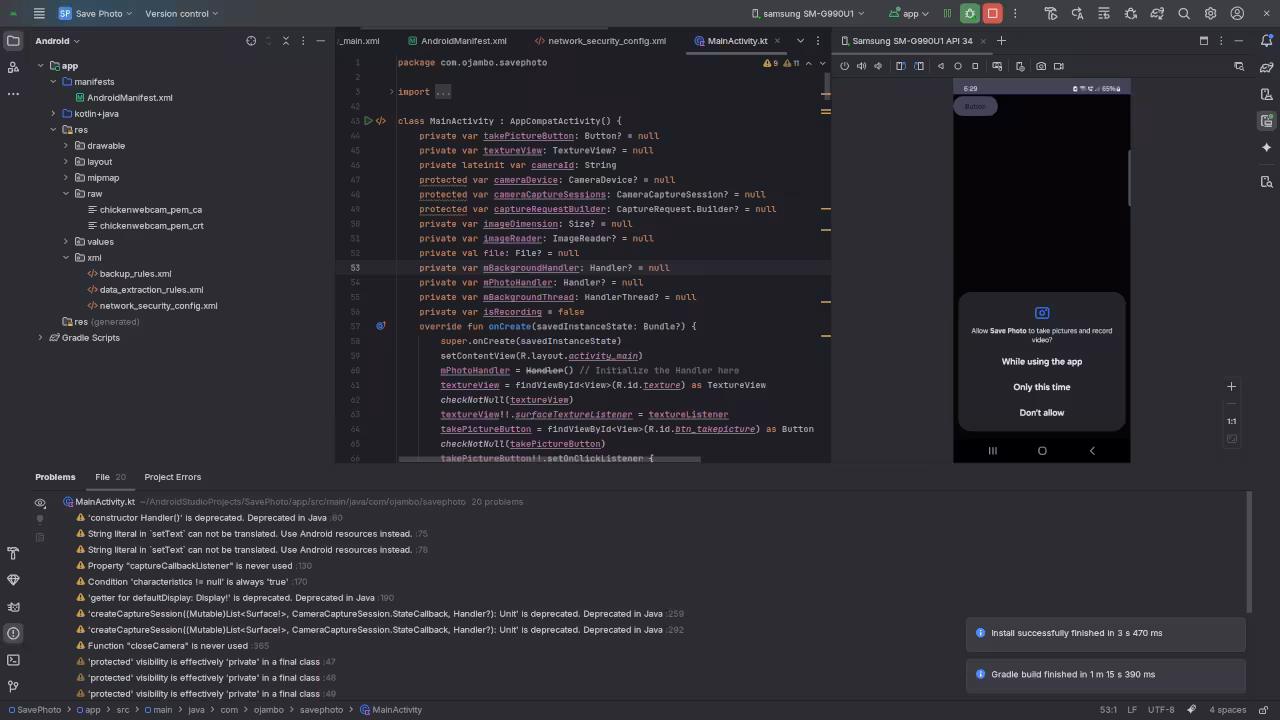1280x720 pixels.
Task: Collapse all in project tree
Action: click(x=286, y=41)
